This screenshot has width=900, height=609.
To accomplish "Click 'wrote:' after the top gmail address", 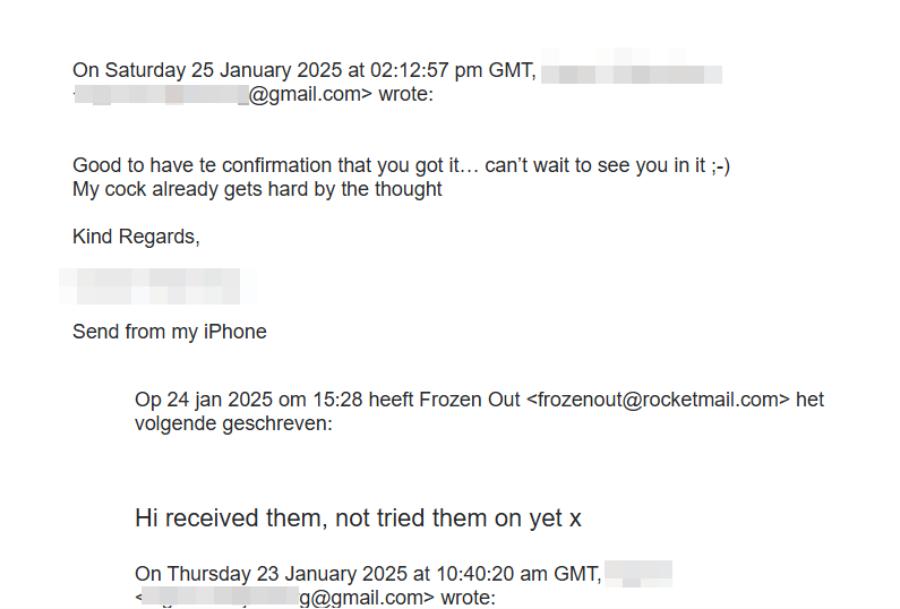I will (406, 94).
